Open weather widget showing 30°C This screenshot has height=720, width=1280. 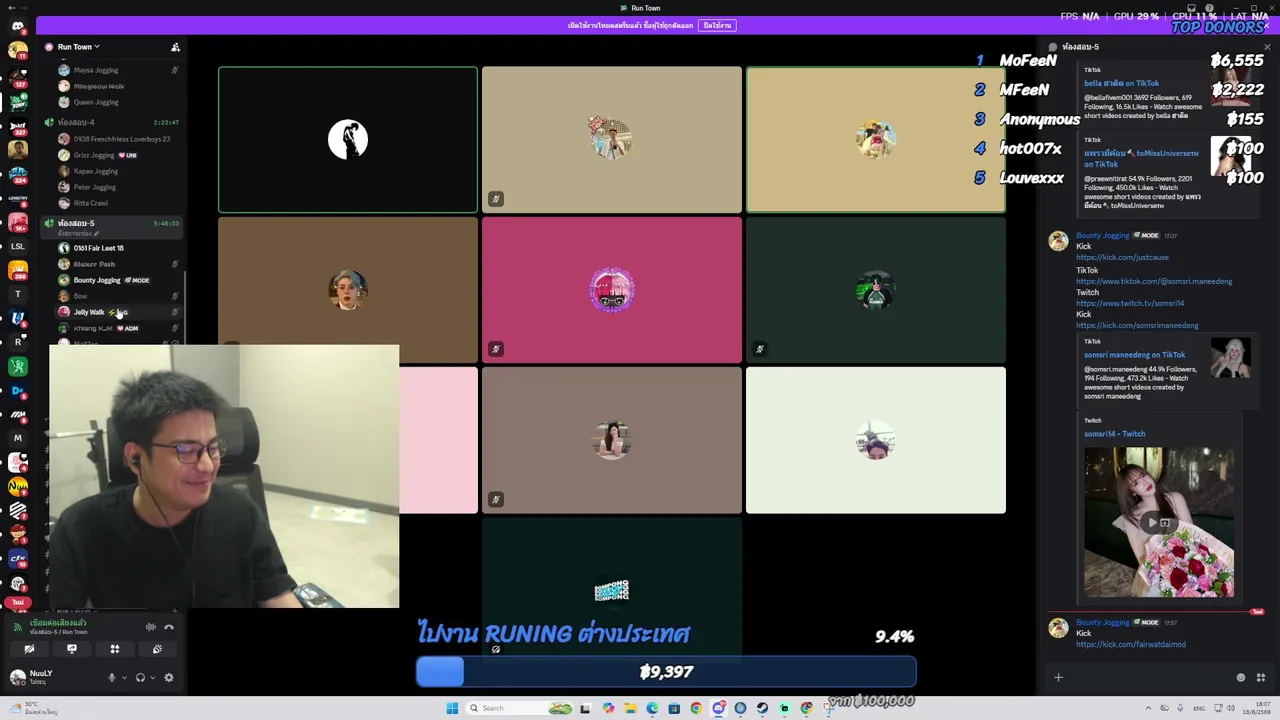tap(32, 708)
